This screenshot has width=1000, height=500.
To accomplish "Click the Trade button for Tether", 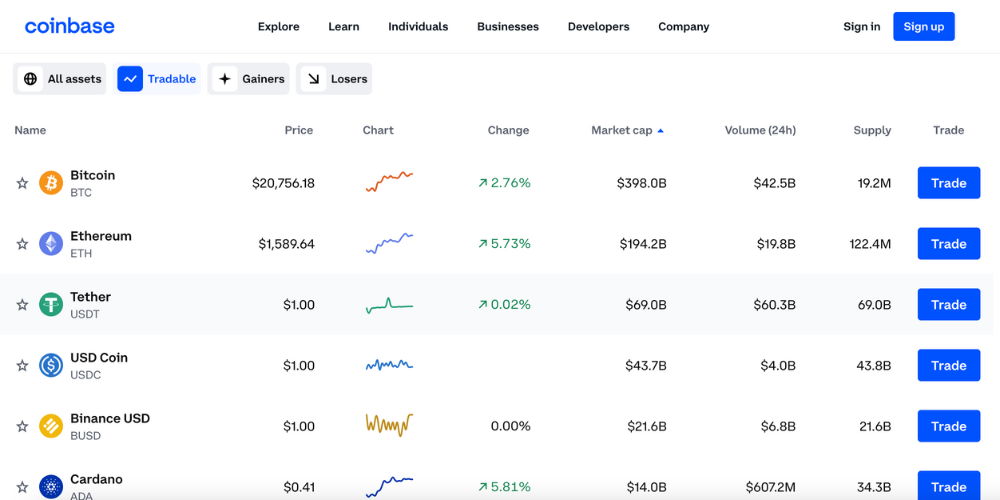I will click(x=948, y=305).
